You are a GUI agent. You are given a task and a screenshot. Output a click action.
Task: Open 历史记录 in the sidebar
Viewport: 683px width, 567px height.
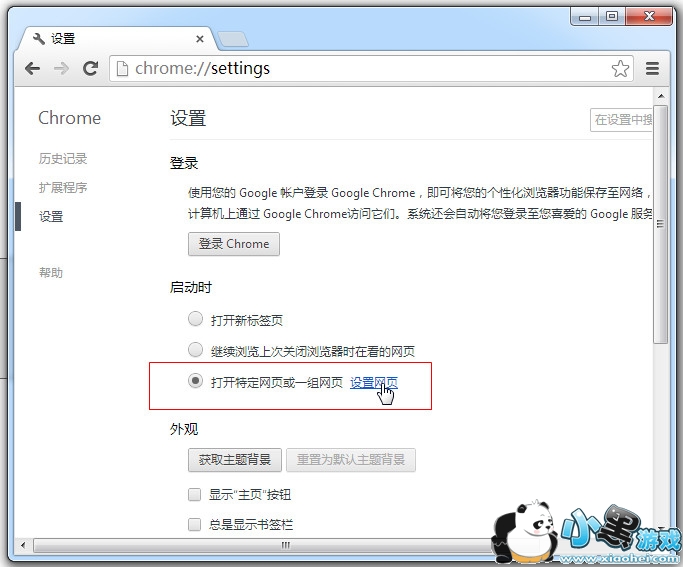[63, 159]
